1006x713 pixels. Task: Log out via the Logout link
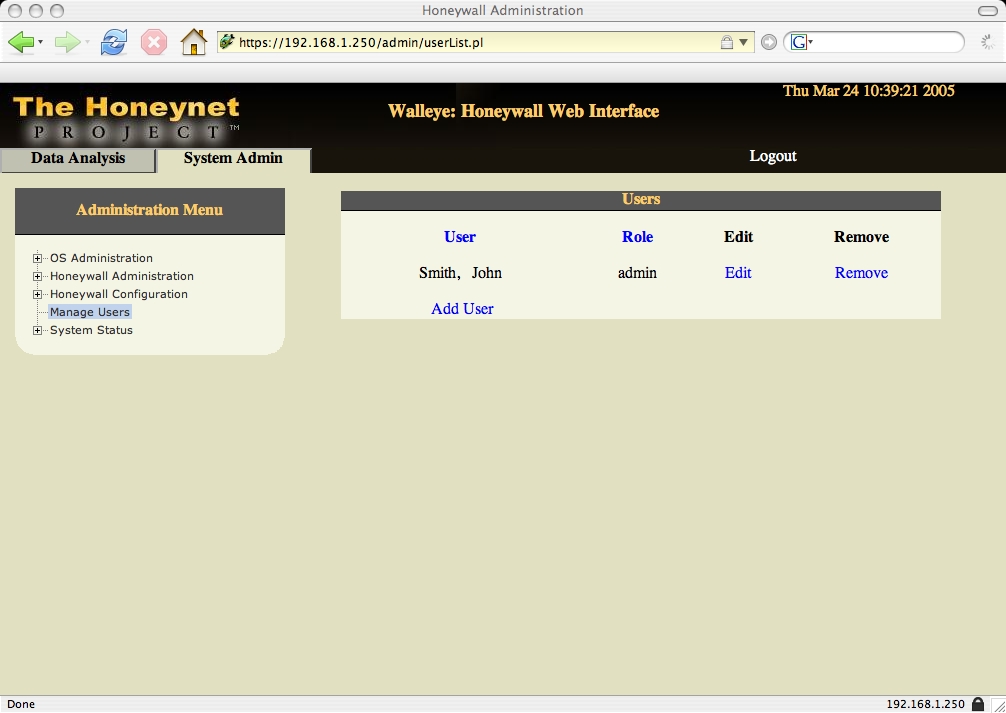[x=773, y=156]
